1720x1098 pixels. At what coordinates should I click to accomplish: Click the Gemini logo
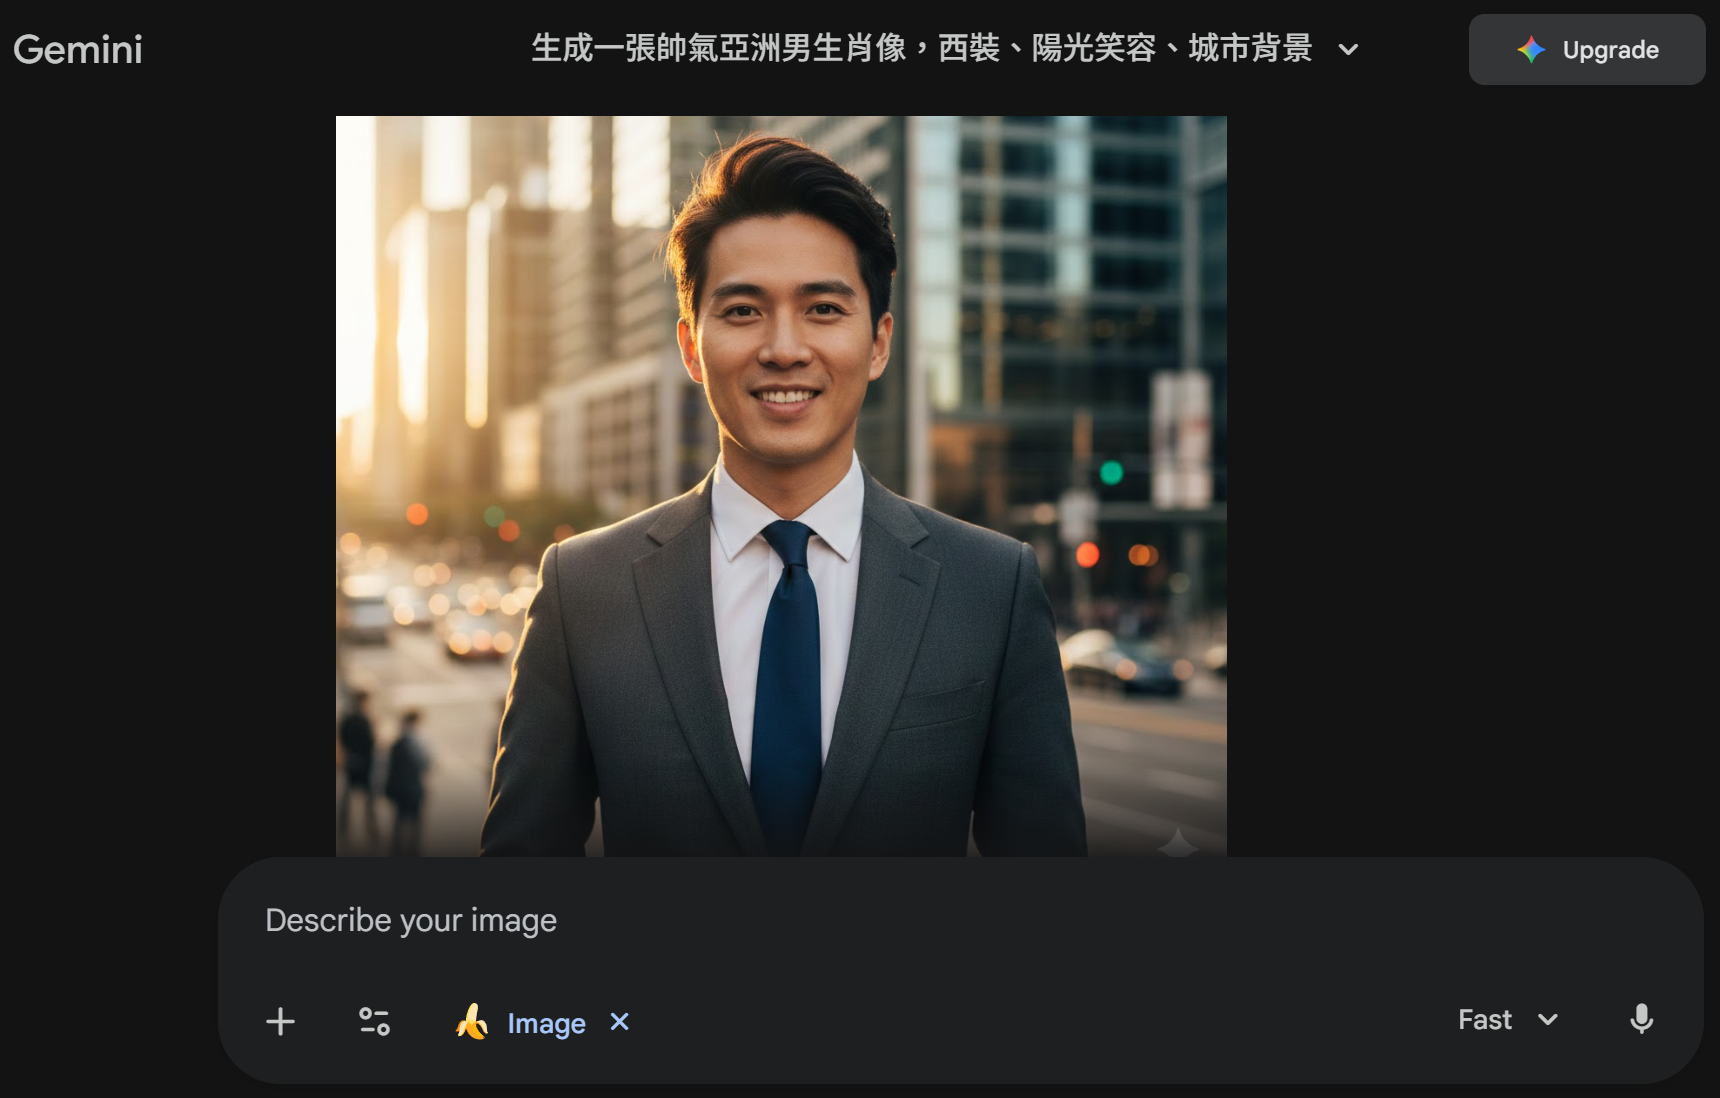pyautogui.click(x=78, y=49)
